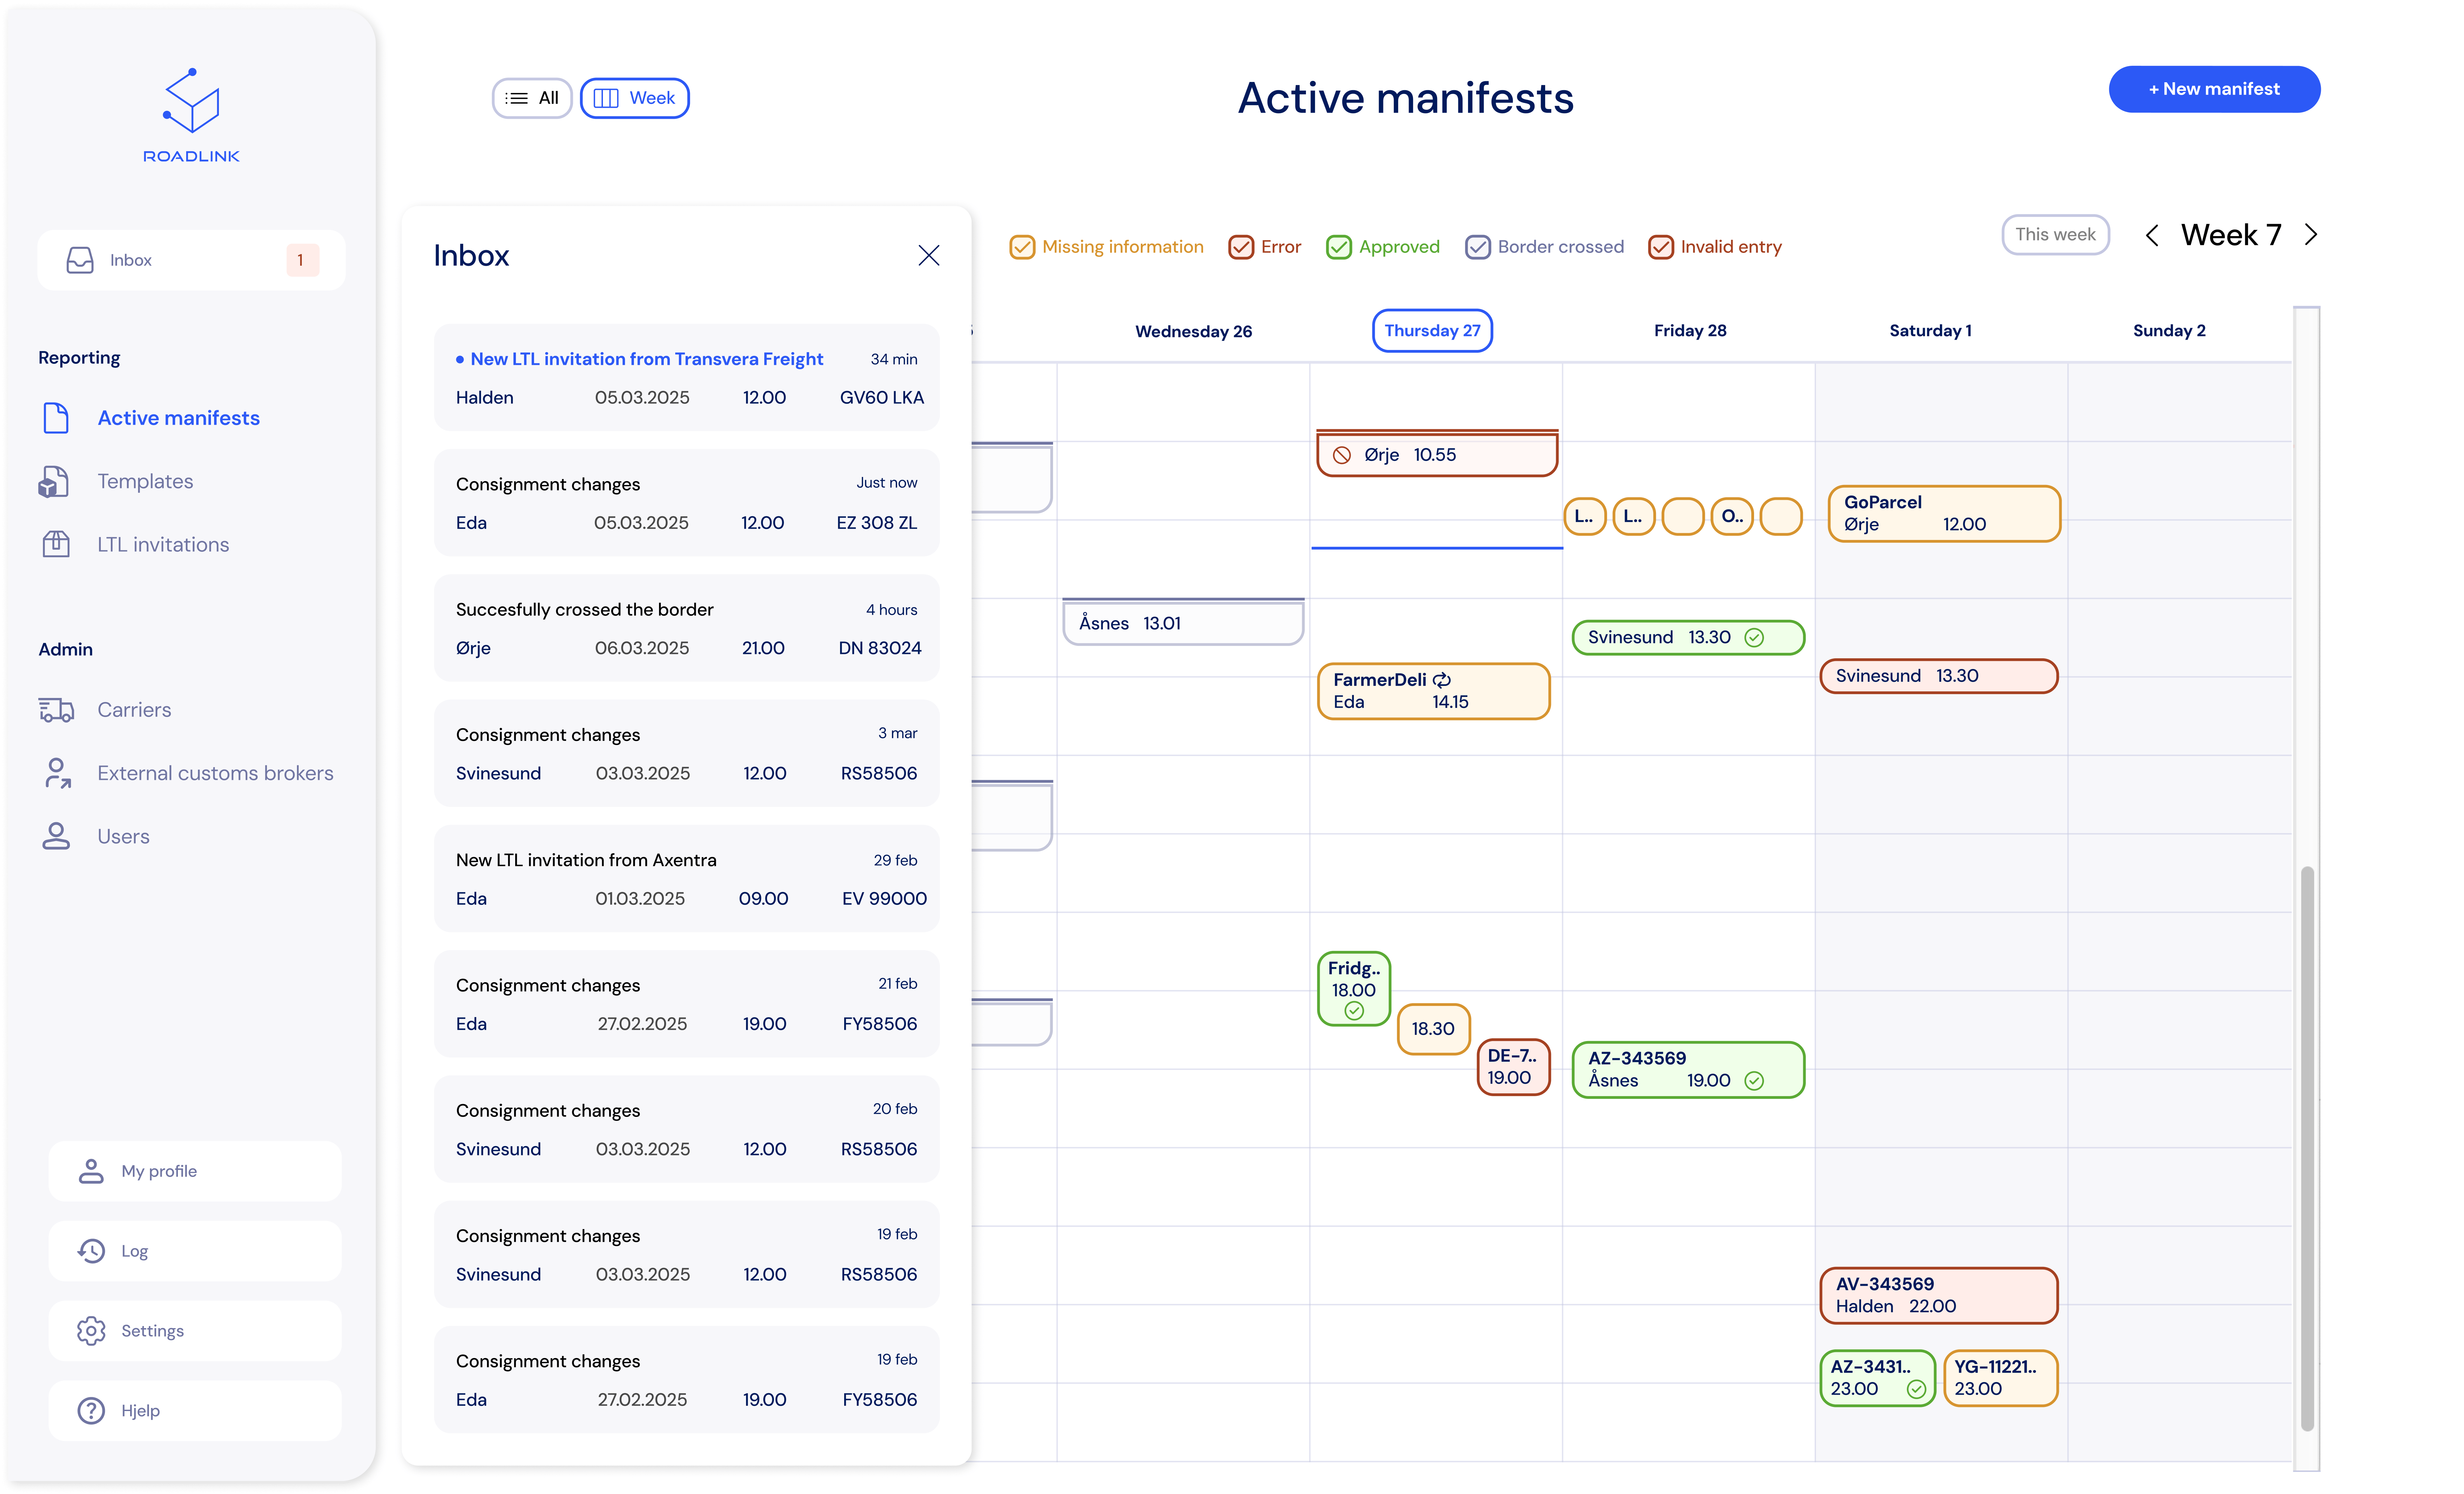The width and height of the screenshot is (2464, 1494).
Task: Switch to the Week view
Action: pyautogui.click(x=635, y=98)
